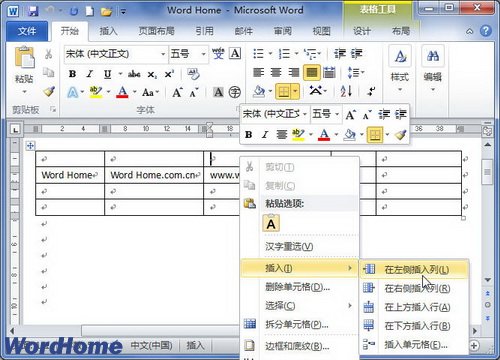Viewport: 500px width, 360px height.
Task: Click Grow Font icon in ribbon
Action: point(177,92)
